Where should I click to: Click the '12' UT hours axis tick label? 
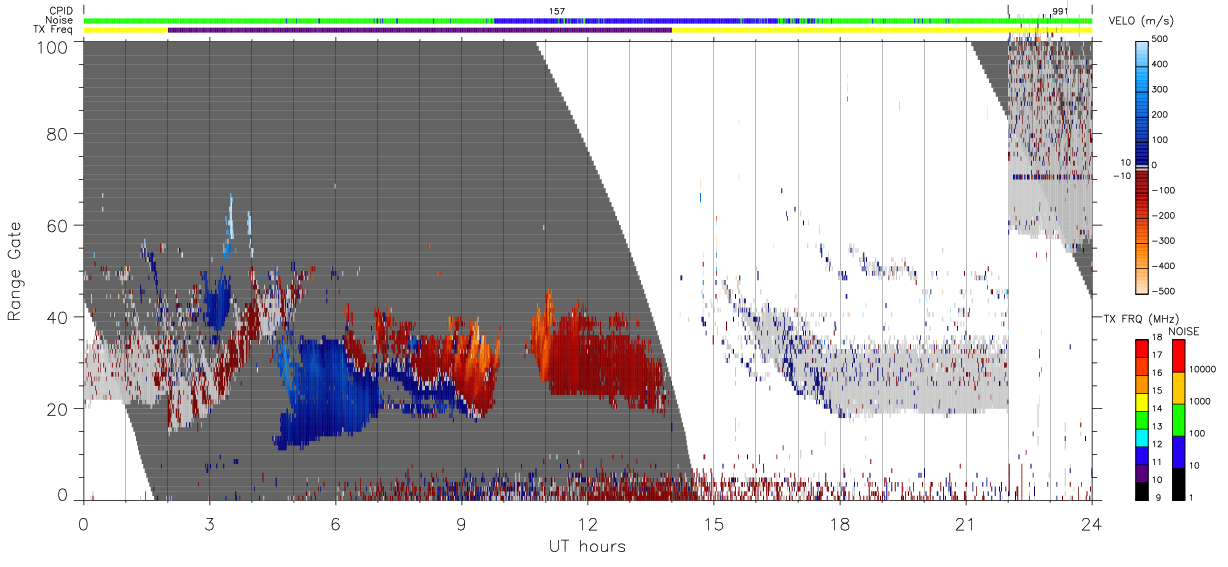(587, 522)
